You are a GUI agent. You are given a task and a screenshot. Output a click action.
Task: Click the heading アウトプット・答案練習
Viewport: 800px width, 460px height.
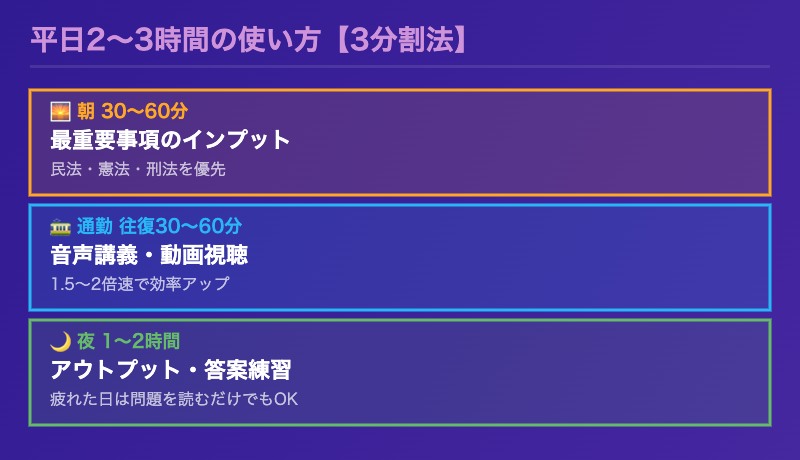(170, 370)
